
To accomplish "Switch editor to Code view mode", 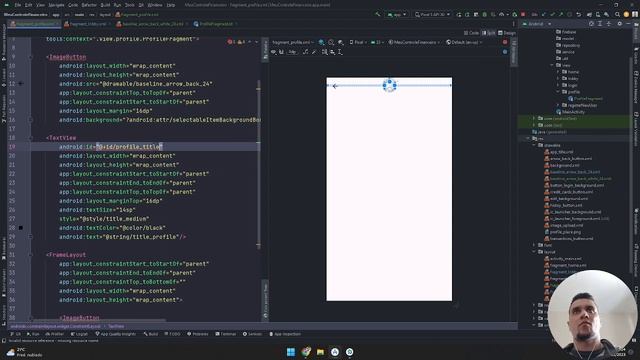I will 471,33.
